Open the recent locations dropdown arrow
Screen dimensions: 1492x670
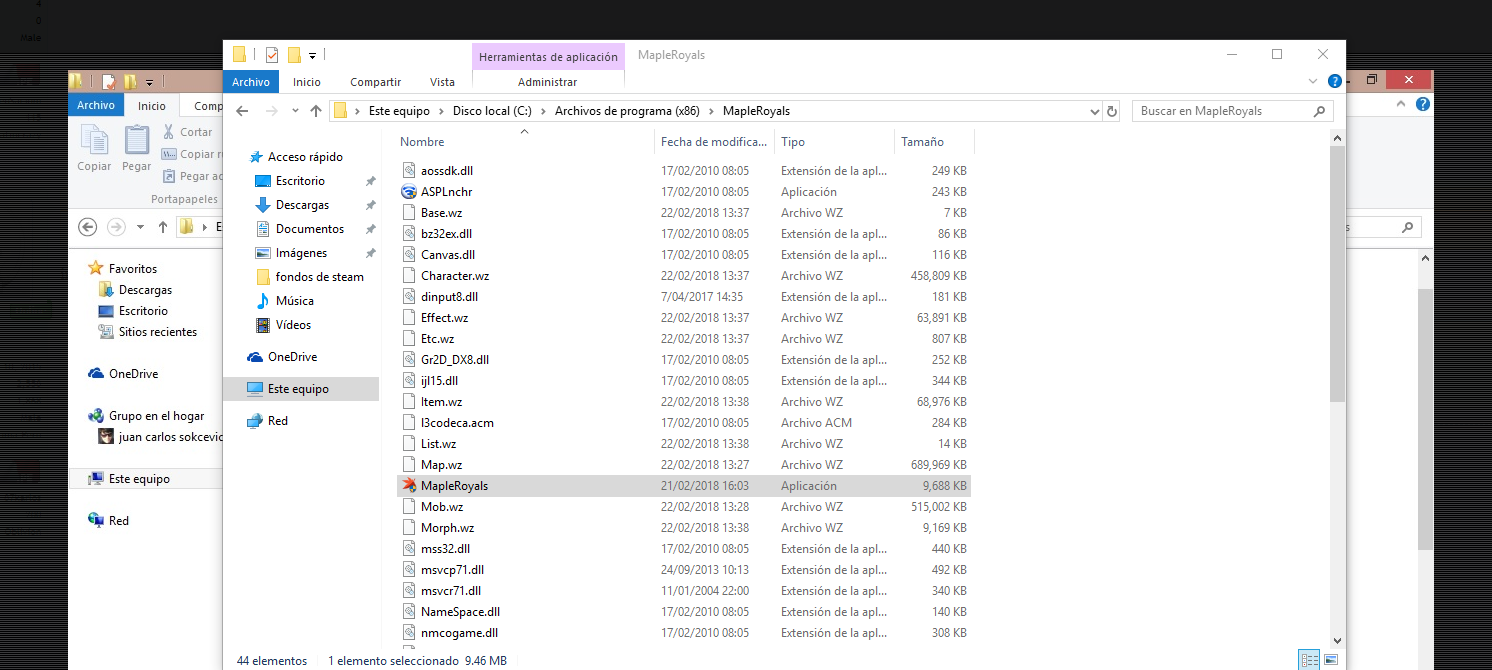[x=295, y=111]
